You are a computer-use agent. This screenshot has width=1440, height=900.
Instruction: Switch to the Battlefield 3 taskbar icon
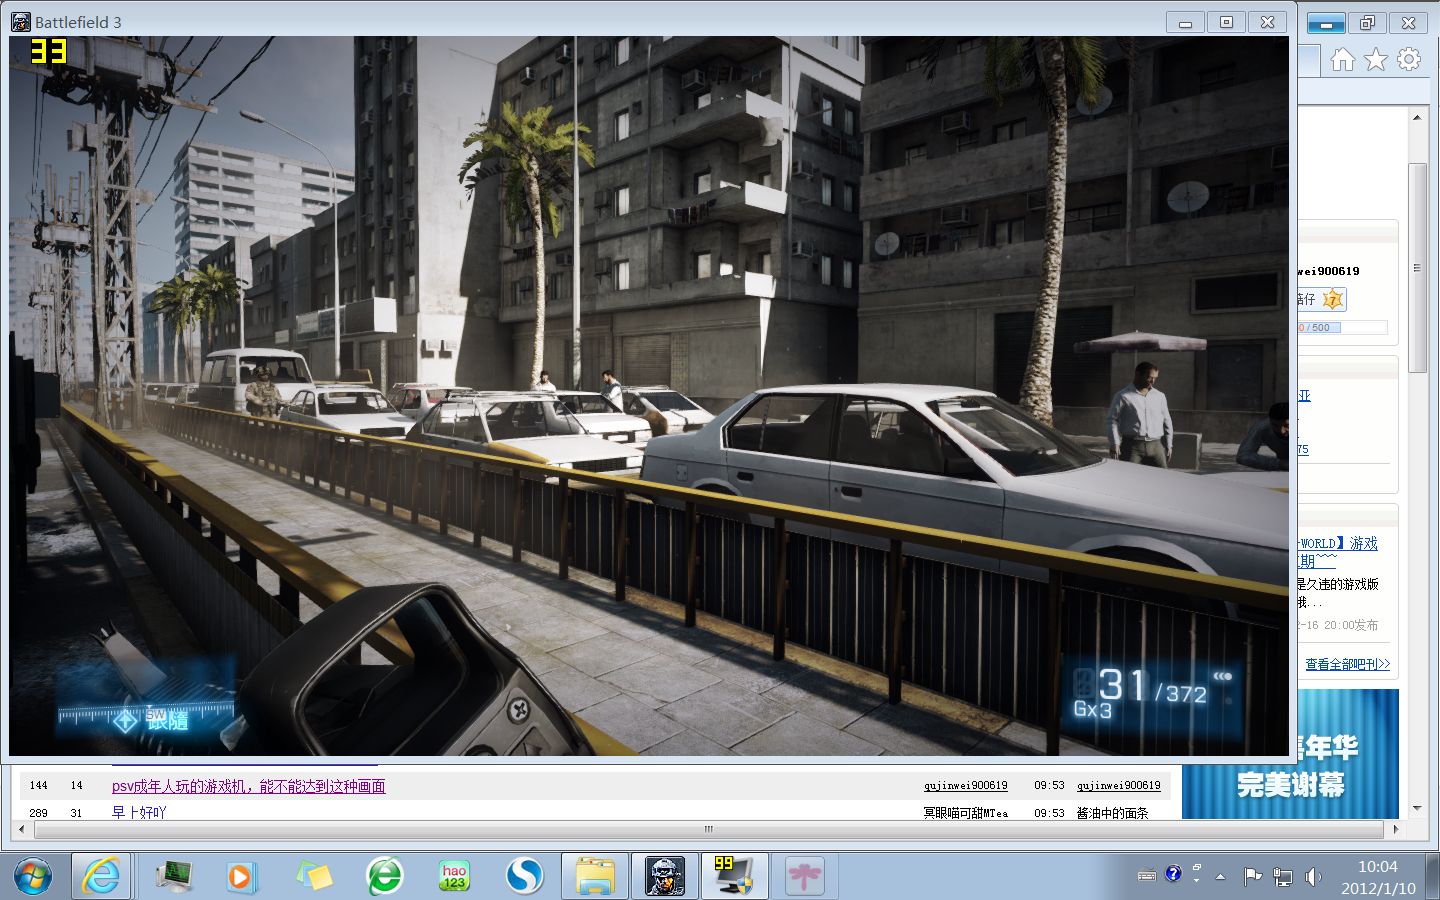click(665, 876)
